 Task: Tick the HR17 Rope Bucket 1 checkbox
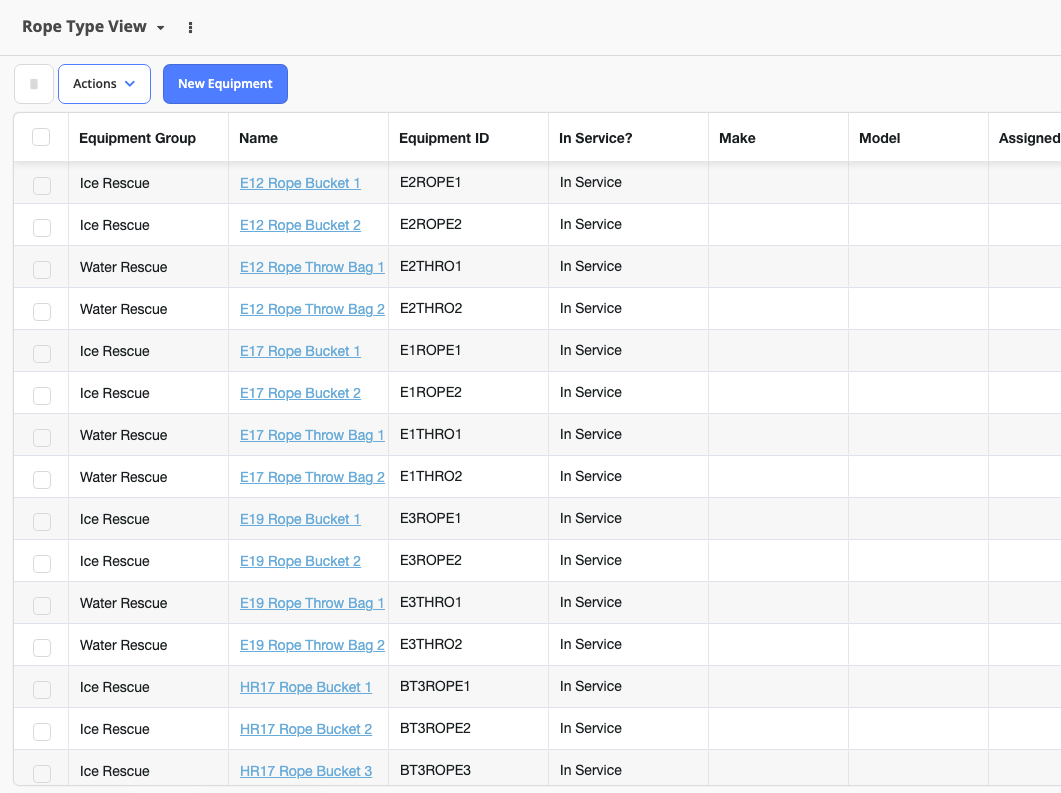pyautogui.click(x=42, y=689)
